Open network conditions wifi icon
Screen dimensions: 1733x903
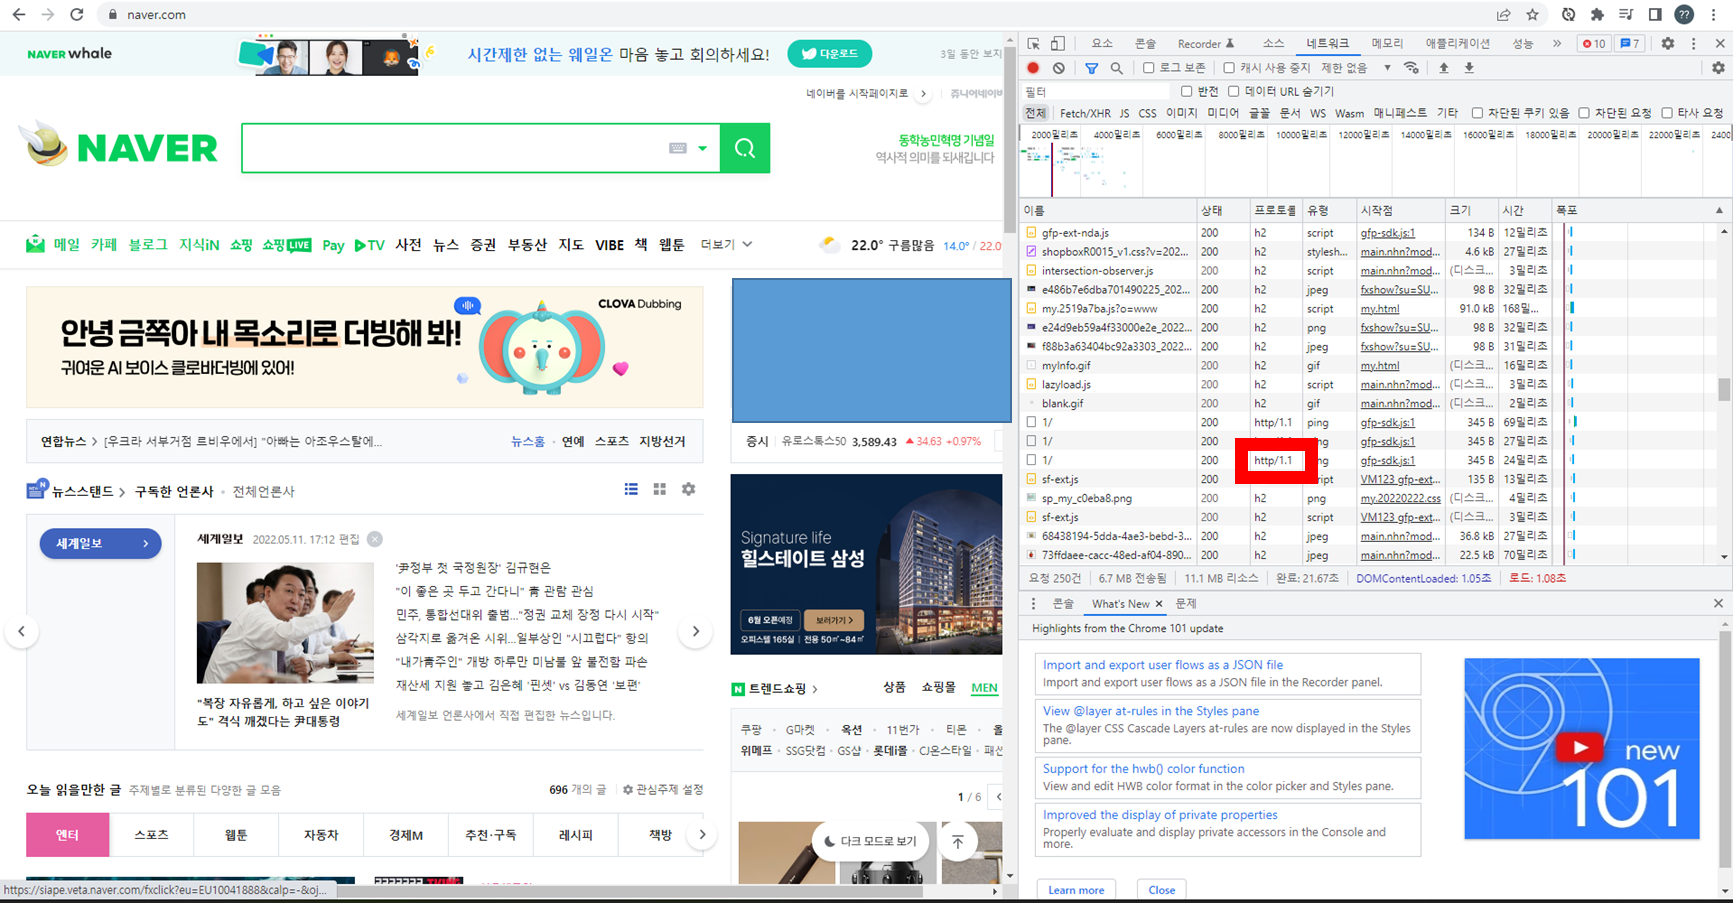coord(1411,68)
